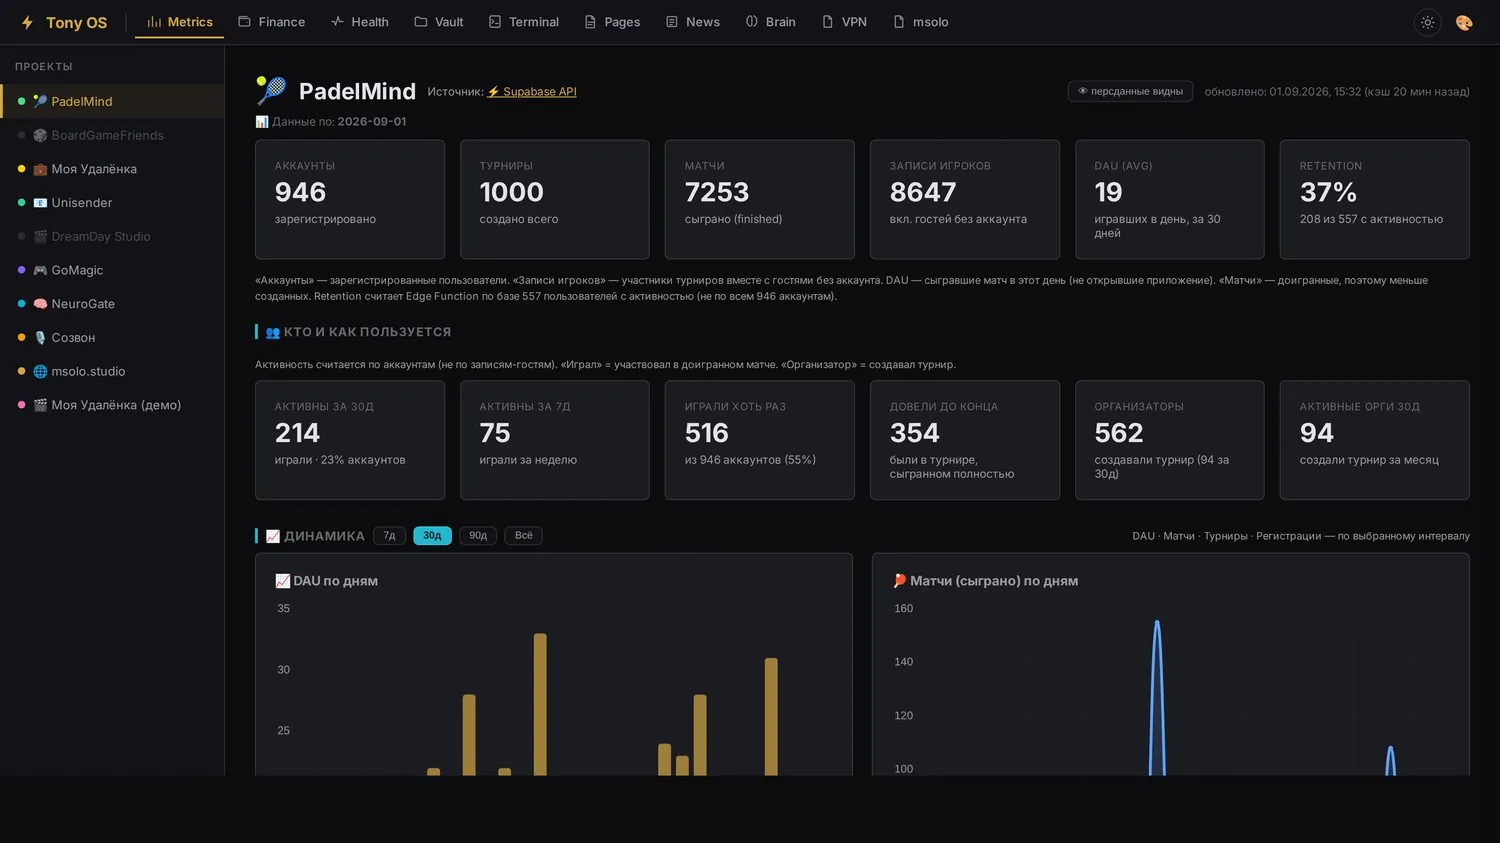Viewport: 1500px width, 843px height.
Task: Click the dice icon beside BoardGameFriends
Action: click(40, 135)
